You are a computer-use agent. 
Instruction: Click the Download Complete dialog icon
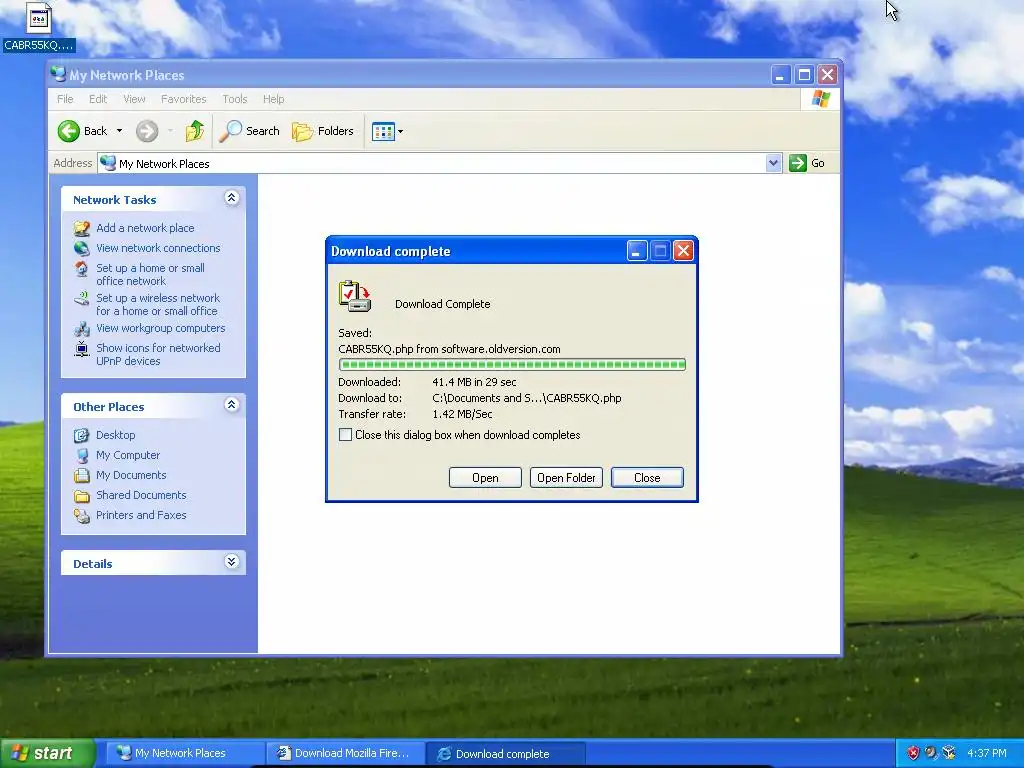coord(355,296)
